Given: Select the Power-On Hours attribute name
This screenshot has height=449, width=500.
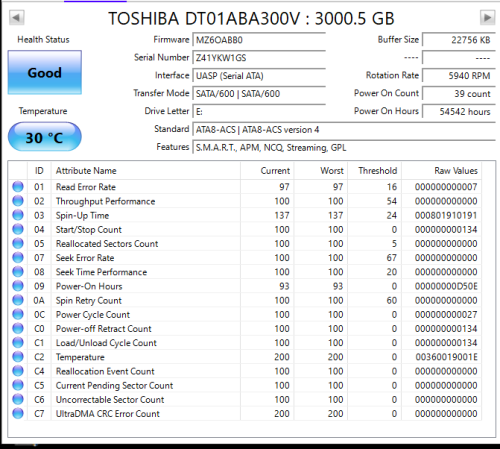Looking at the screenshot, I should click(89, 286).
